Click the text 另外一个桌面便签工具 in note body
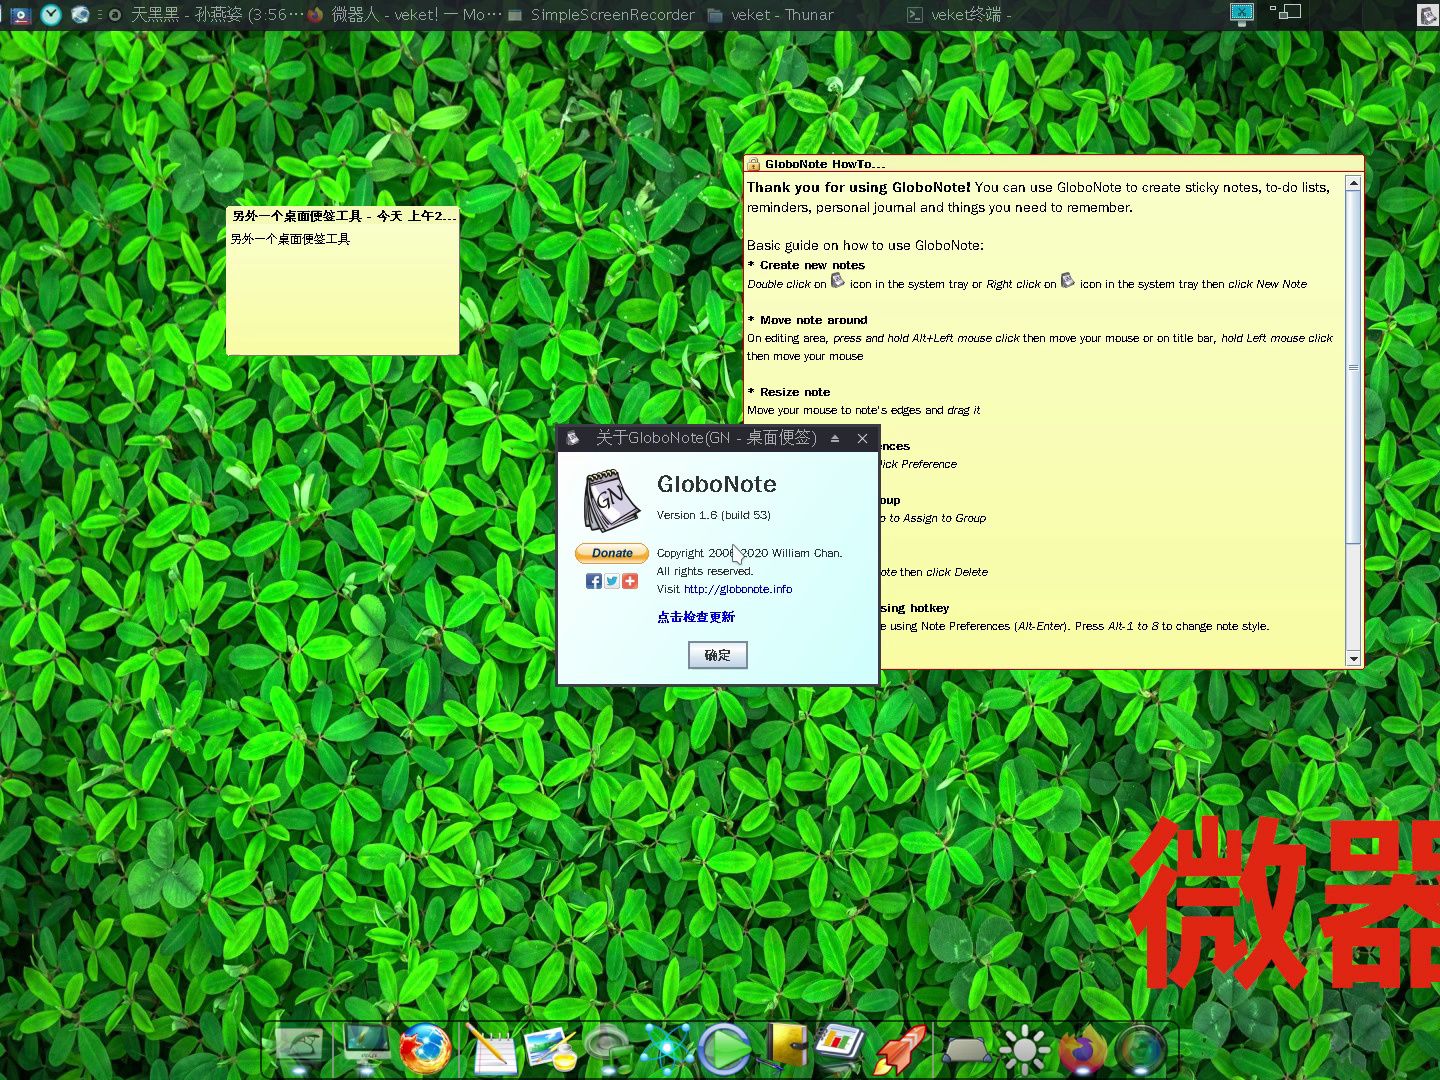Screen dimensions: 1440x1080 click(290, 239)
